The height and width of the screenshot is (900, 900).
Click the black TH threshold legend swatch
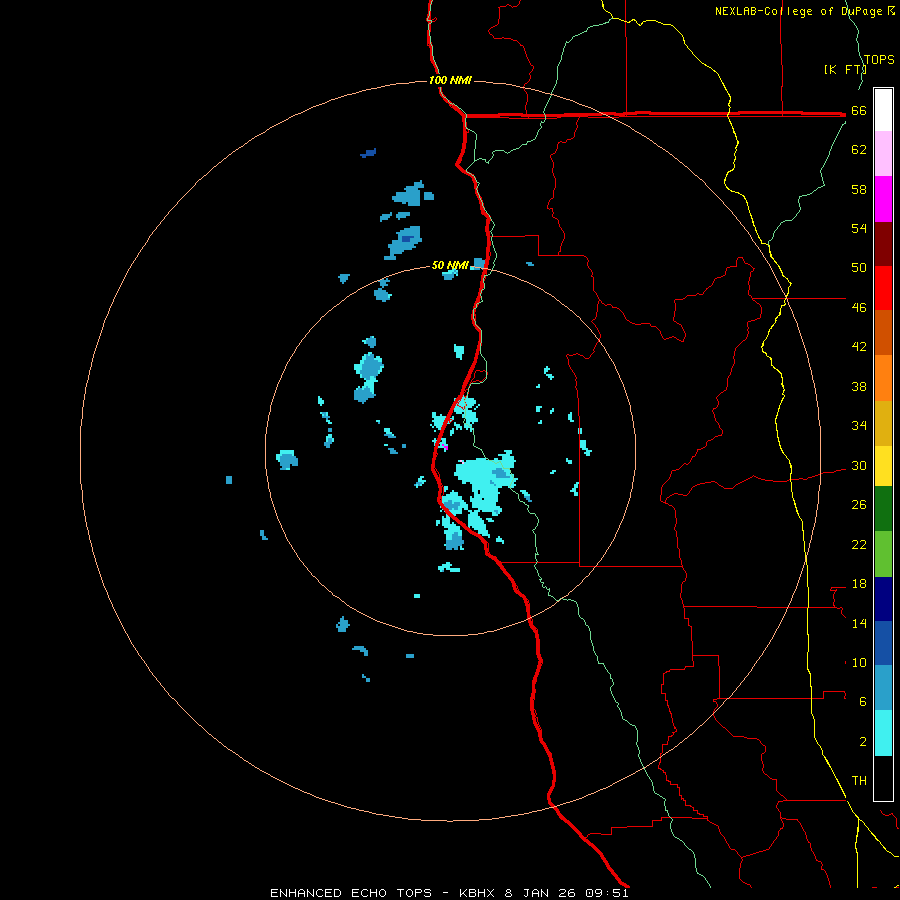coord(883,778)
